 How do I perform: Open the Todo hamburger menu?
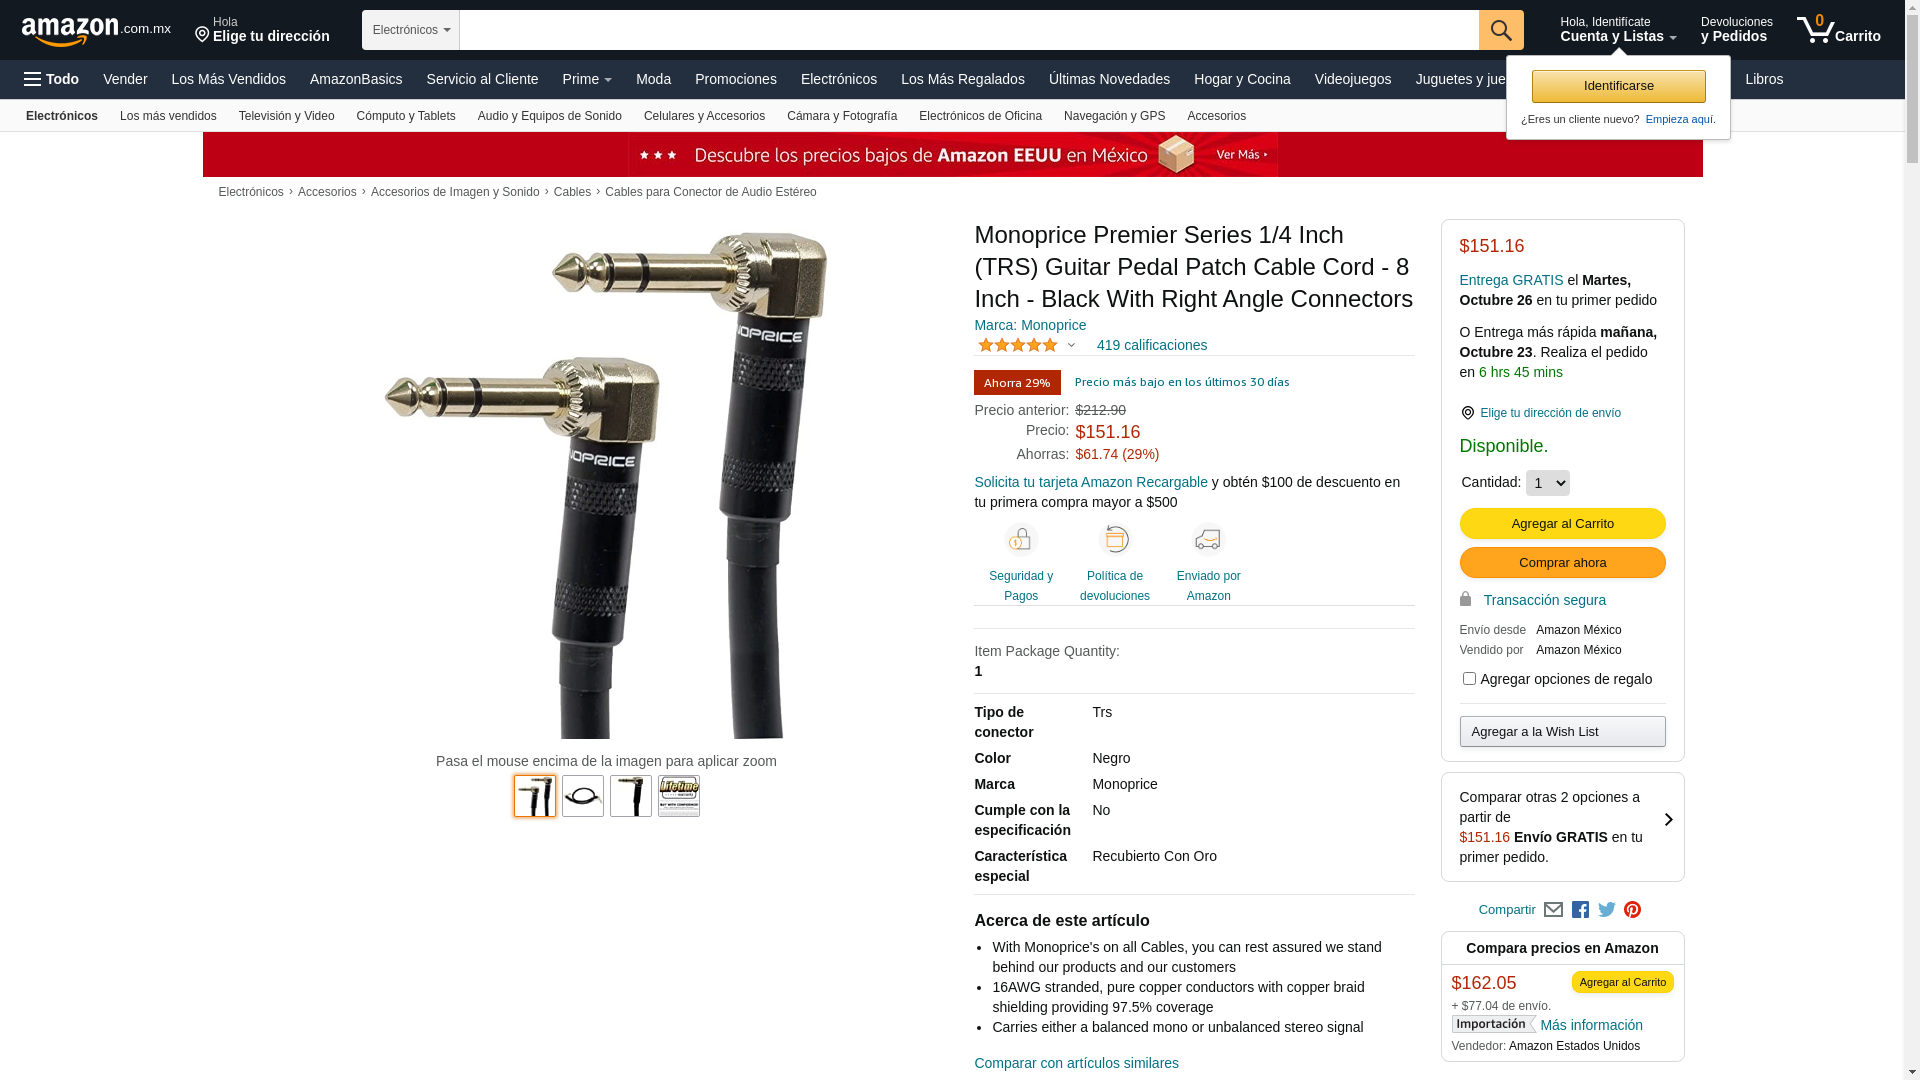pos(52,79)
